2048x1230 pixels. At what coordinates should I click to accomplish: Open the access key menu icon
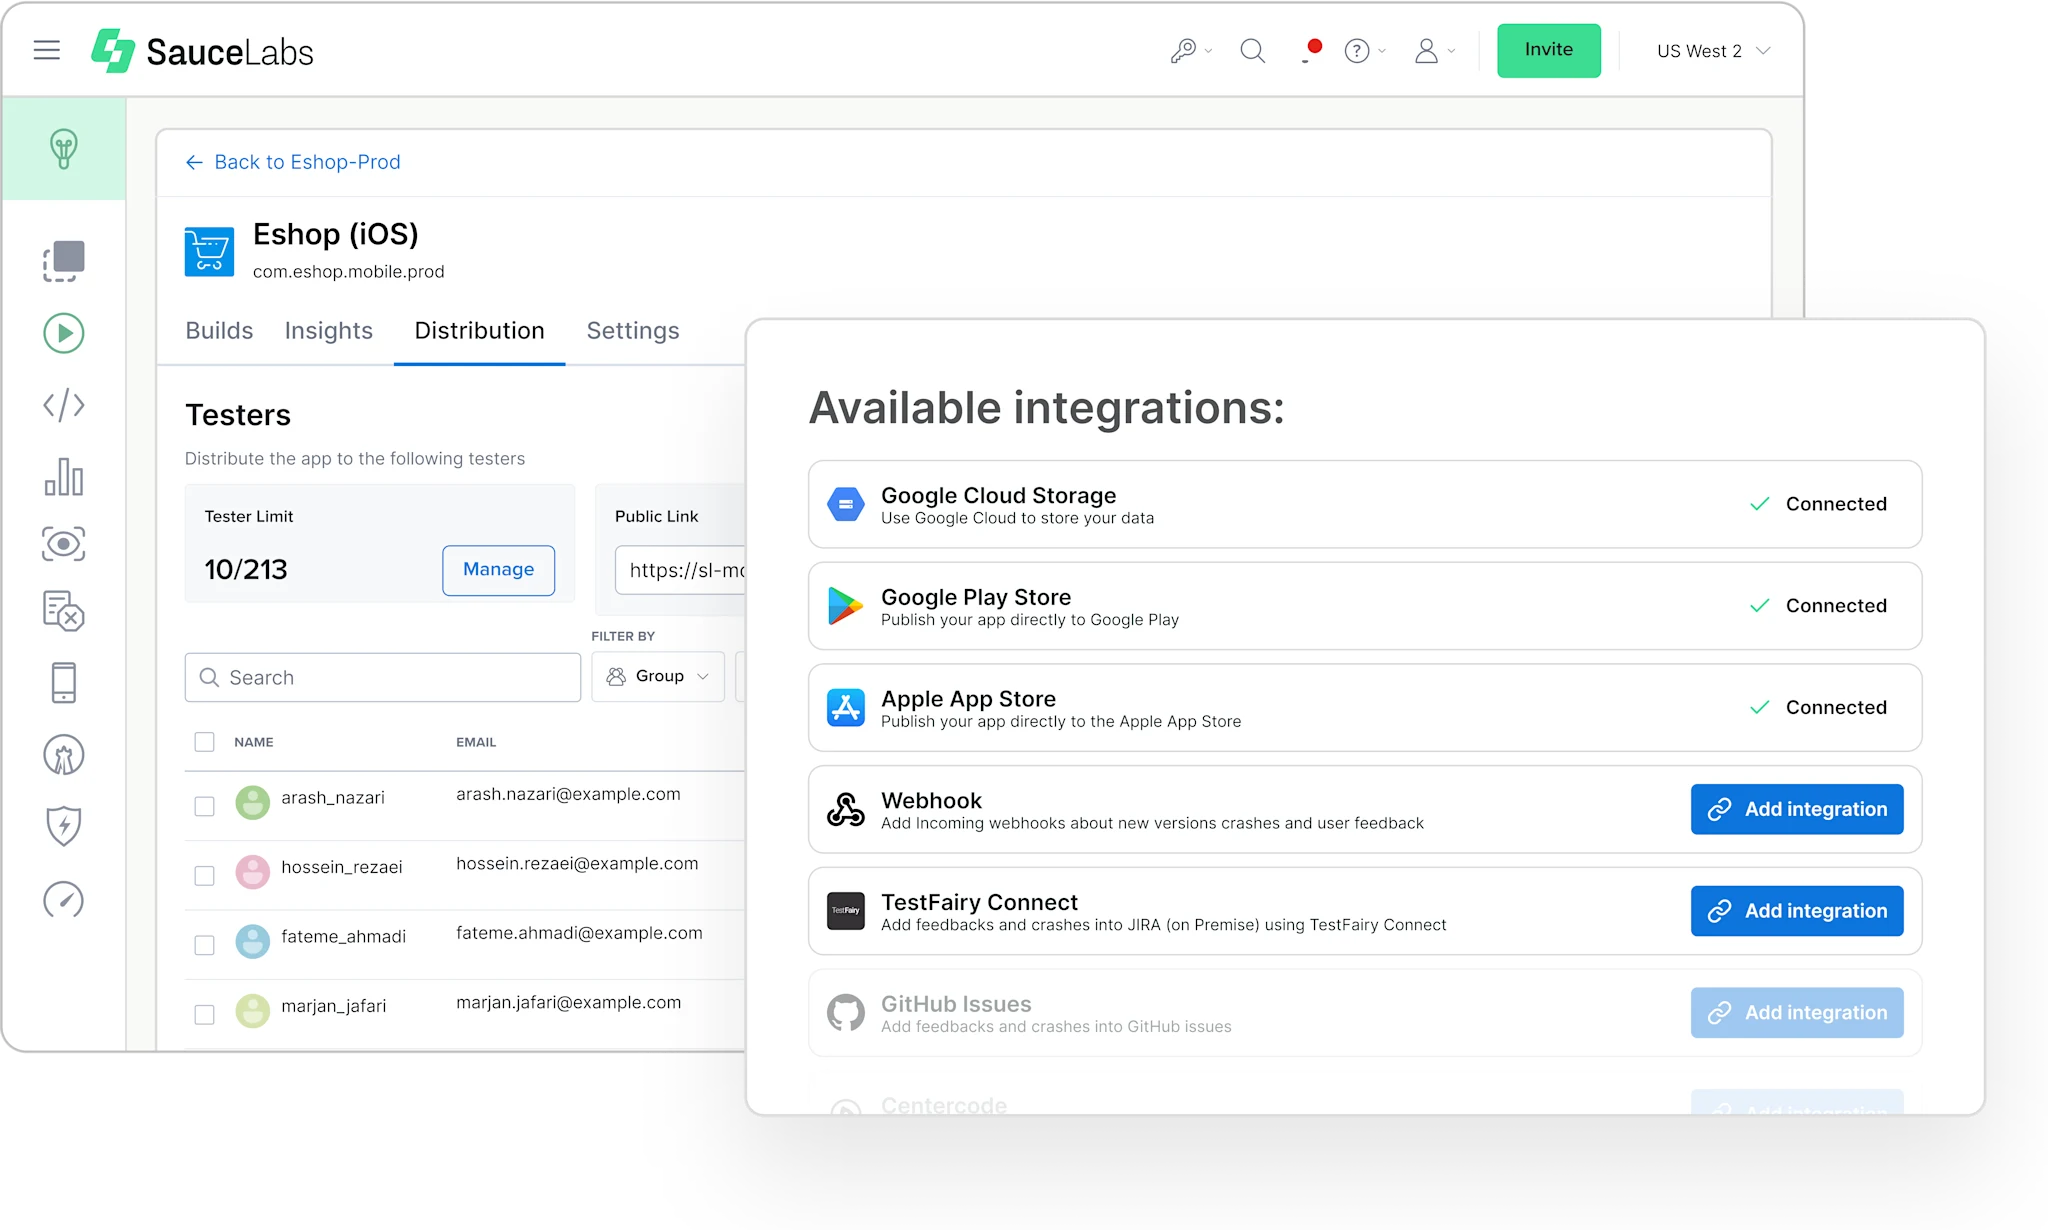[x=1190, y=51]
